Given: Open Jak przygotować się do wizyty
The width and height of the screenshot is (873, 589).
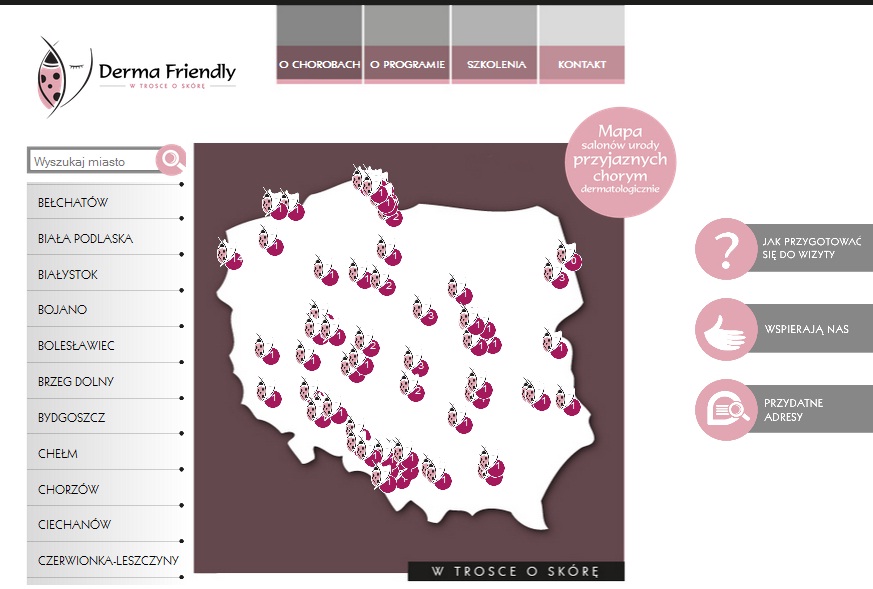Looking at the screenshot, I should 811,248.
